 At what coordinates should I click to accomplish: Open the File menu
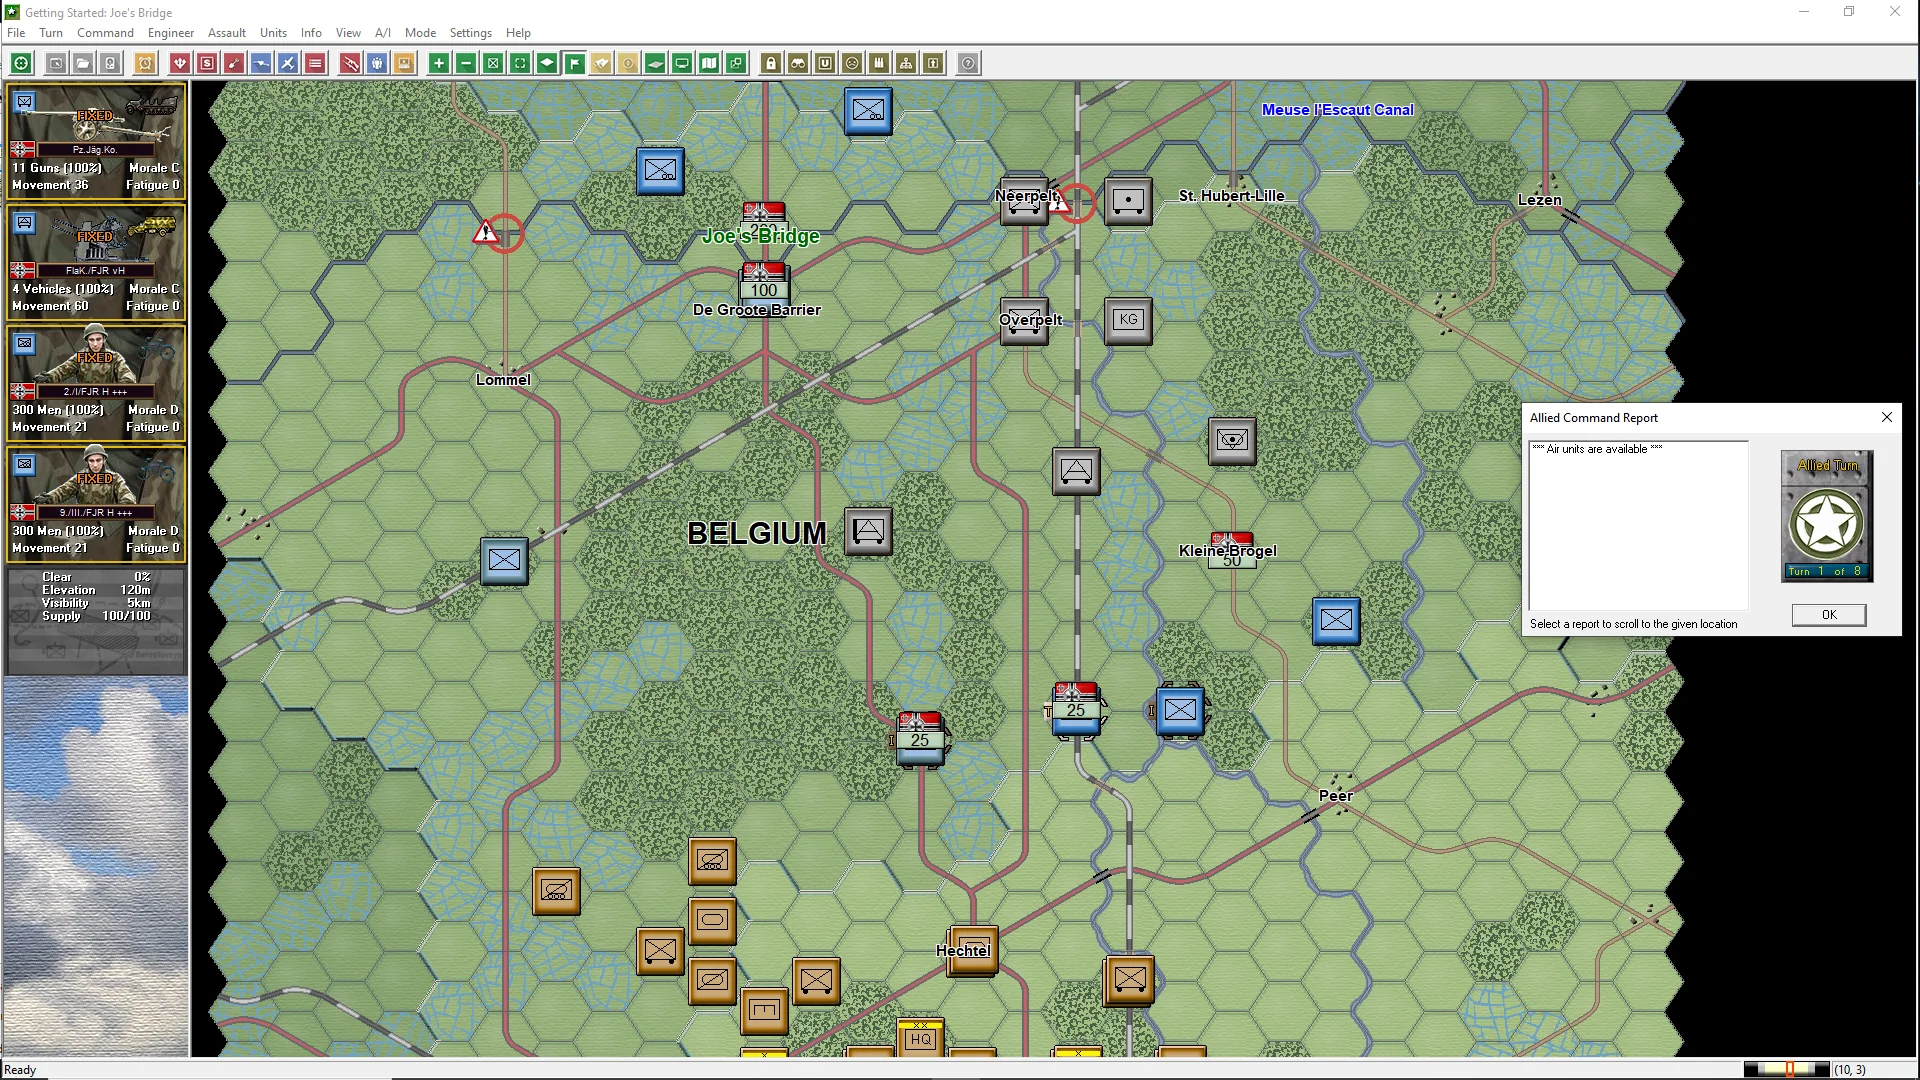[x=16, y=32]
